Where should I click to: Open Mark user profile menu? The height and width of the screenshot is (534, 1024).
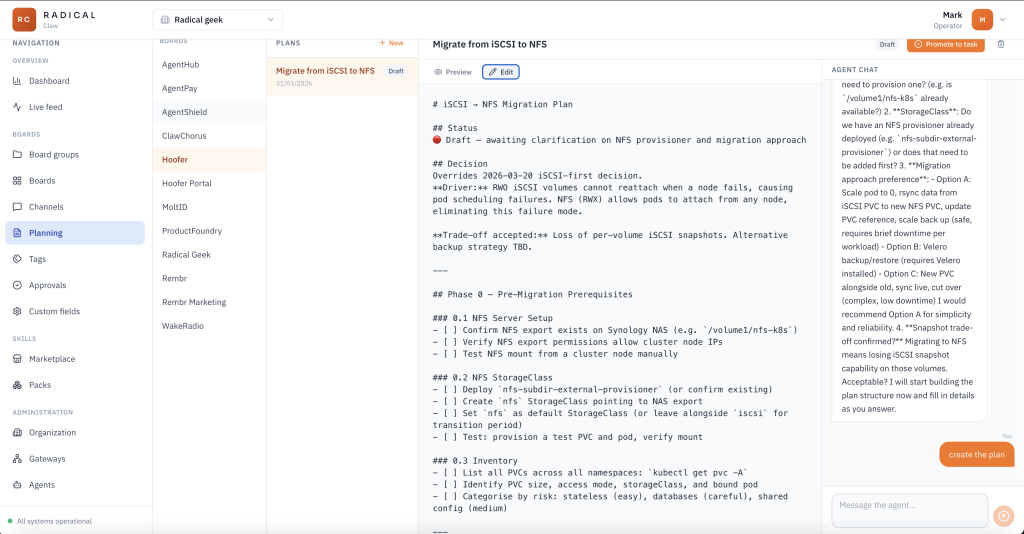[982, 19]
